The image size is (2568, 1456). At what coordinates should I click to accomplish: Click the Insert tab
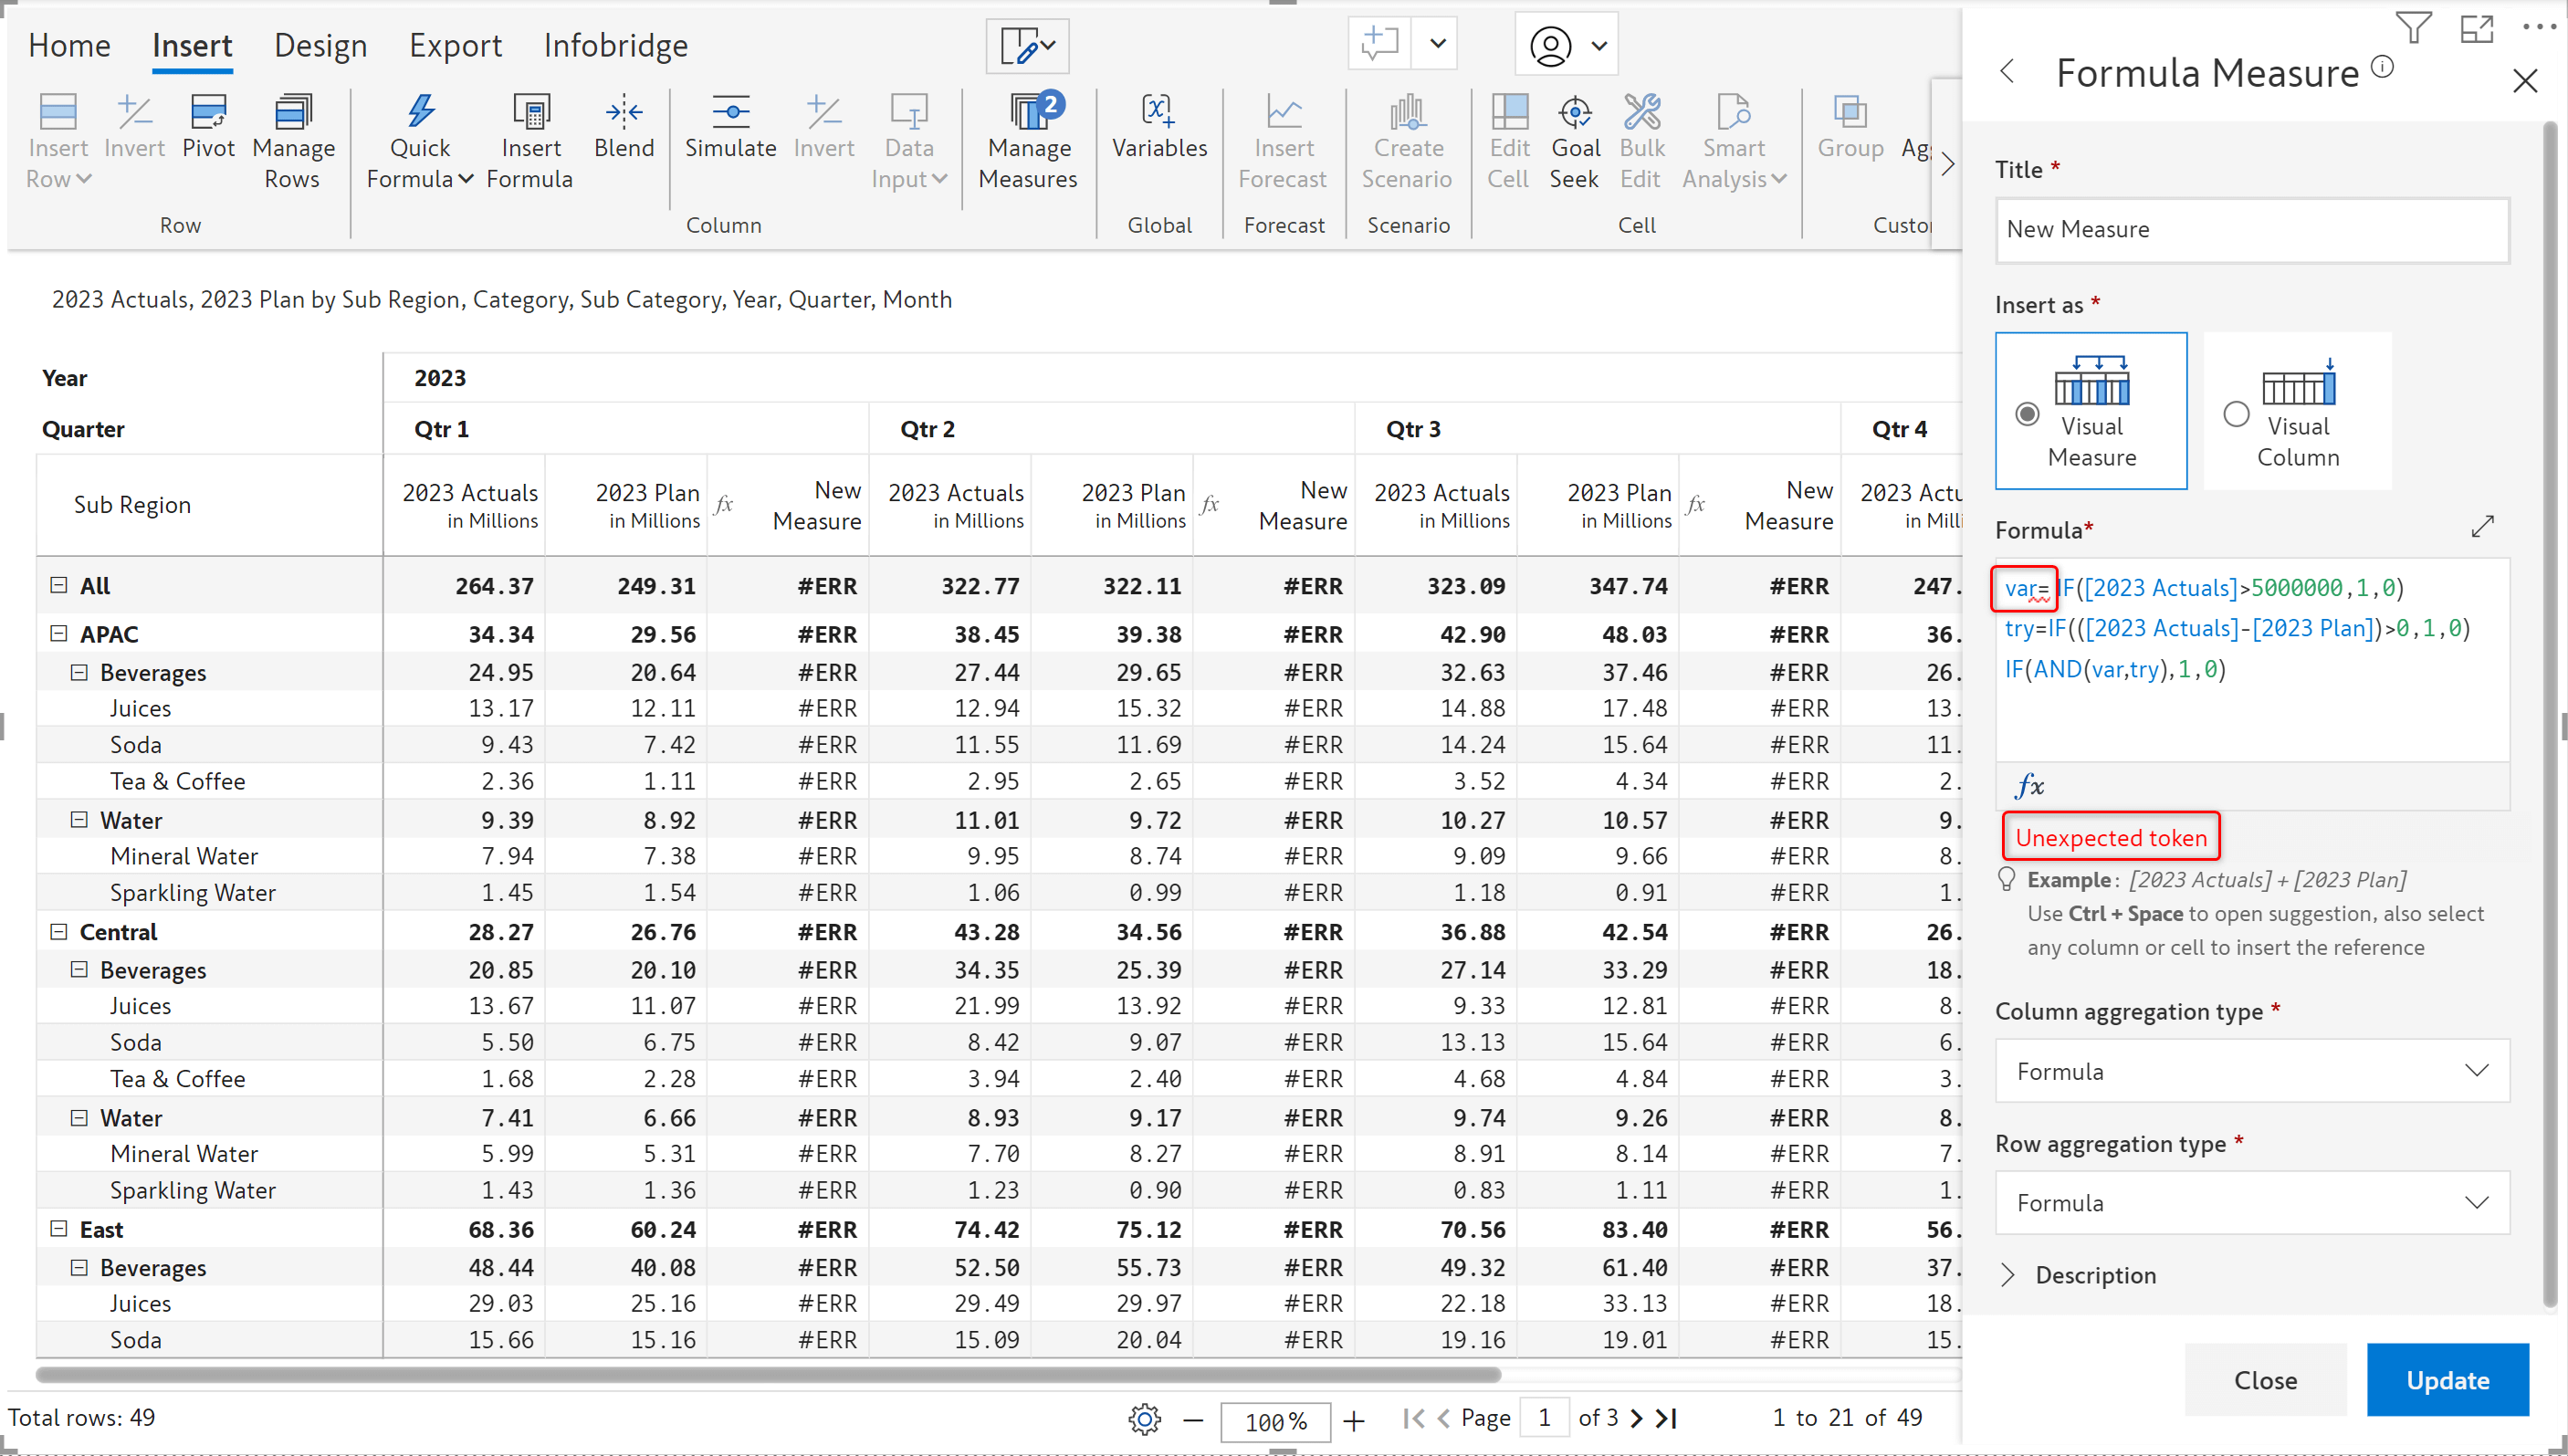point(189,44)
